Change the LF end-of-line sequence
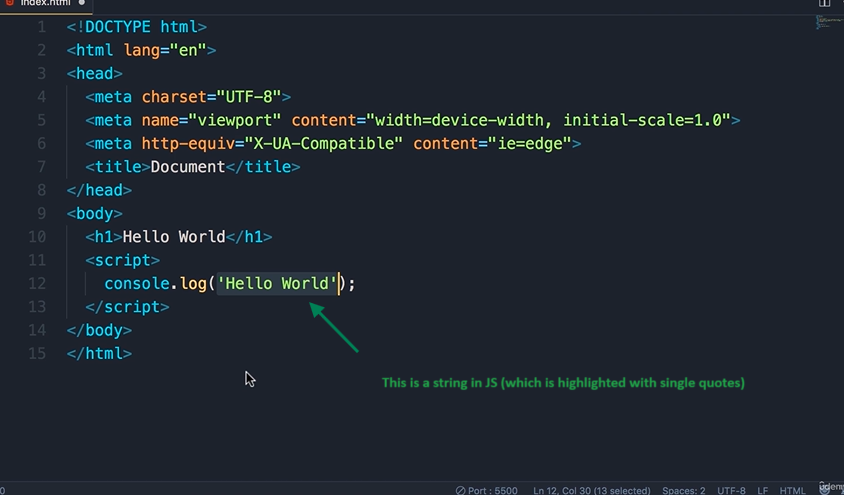This screenshot has height=495, width=844. point(763,490)
